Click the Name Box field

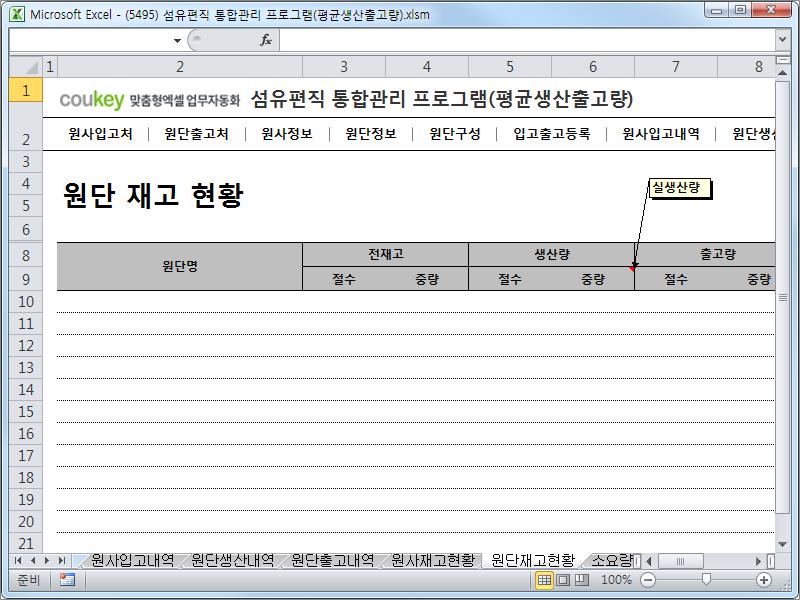[x=91, y=40]
